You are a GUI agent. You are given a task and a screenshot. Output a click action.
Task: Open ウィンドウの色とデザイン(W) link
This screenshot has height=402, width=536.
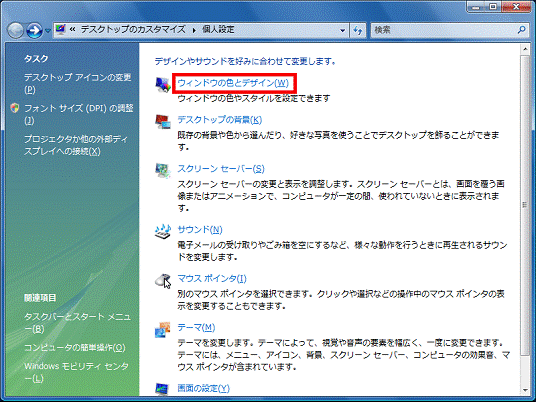[233, 83]
